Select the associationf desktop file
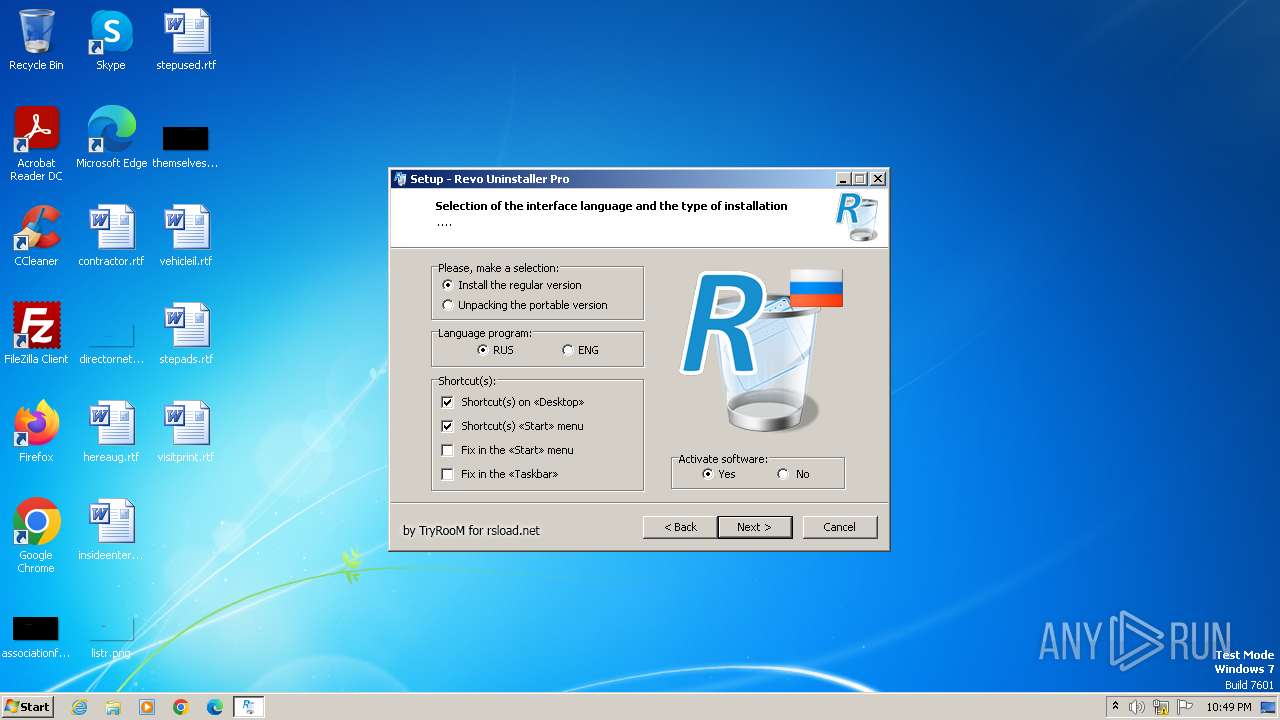This screenshot has height=720, width=1280. pyautogui.click(x=36, y=636)
